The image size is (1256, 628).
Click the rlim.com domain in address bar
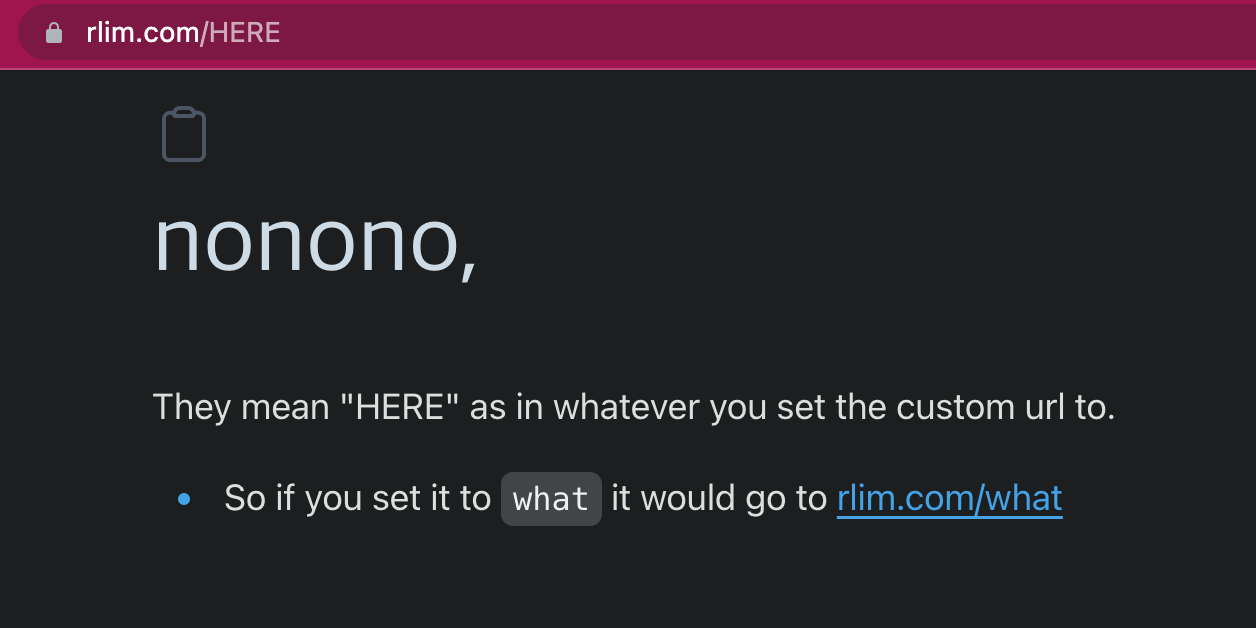point(143,33)
